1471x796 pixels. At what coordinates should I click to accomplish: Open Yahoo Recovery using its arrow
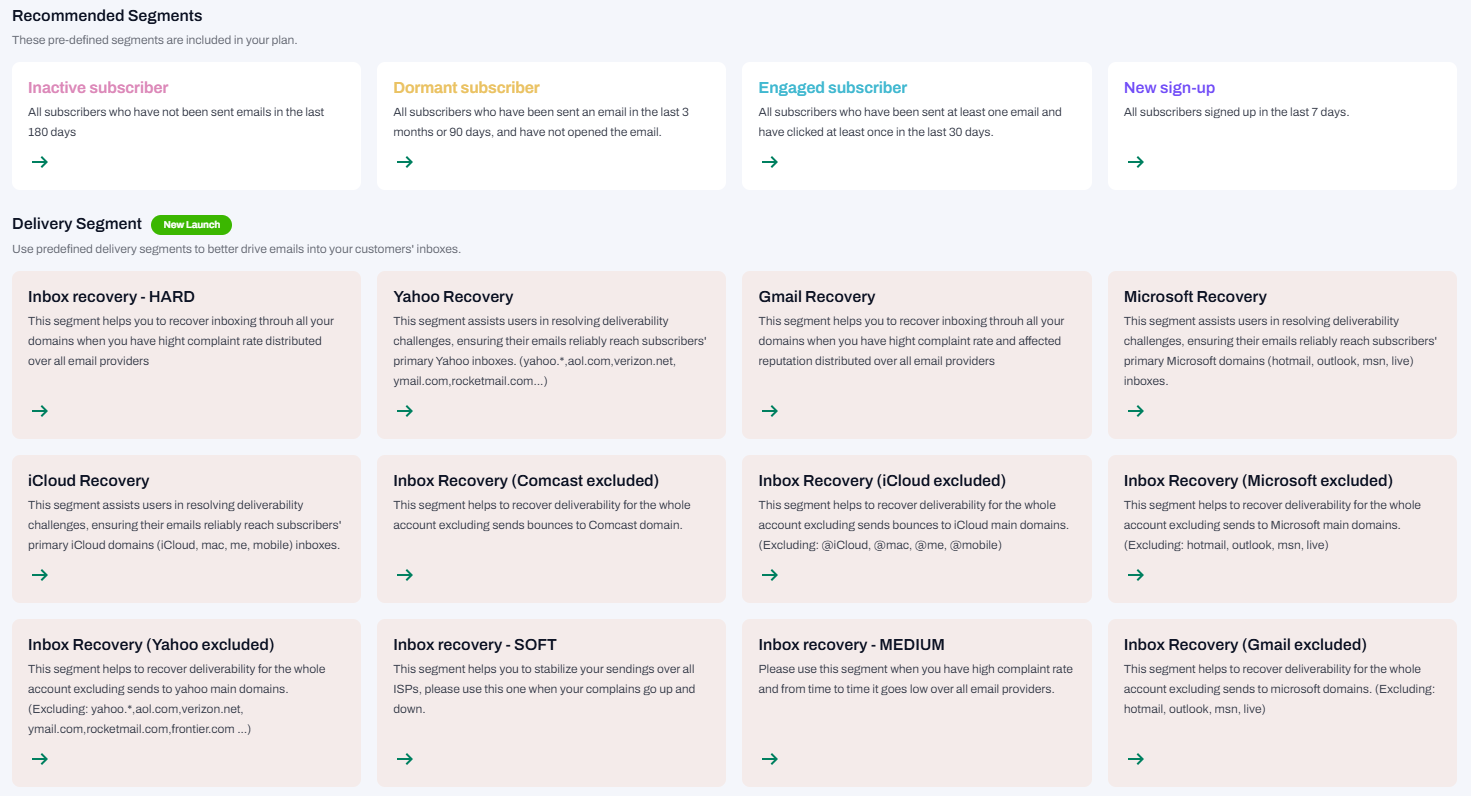[404, 411]
